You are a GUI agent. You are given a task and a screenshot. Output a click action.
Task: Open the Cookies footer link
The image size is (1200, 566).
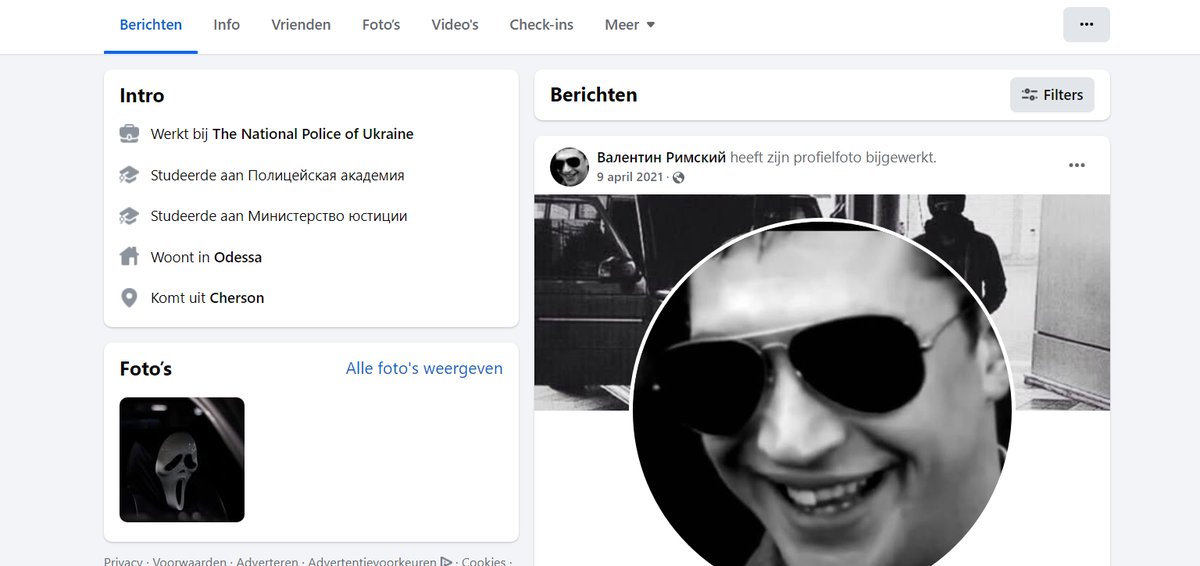click(483, 563)
